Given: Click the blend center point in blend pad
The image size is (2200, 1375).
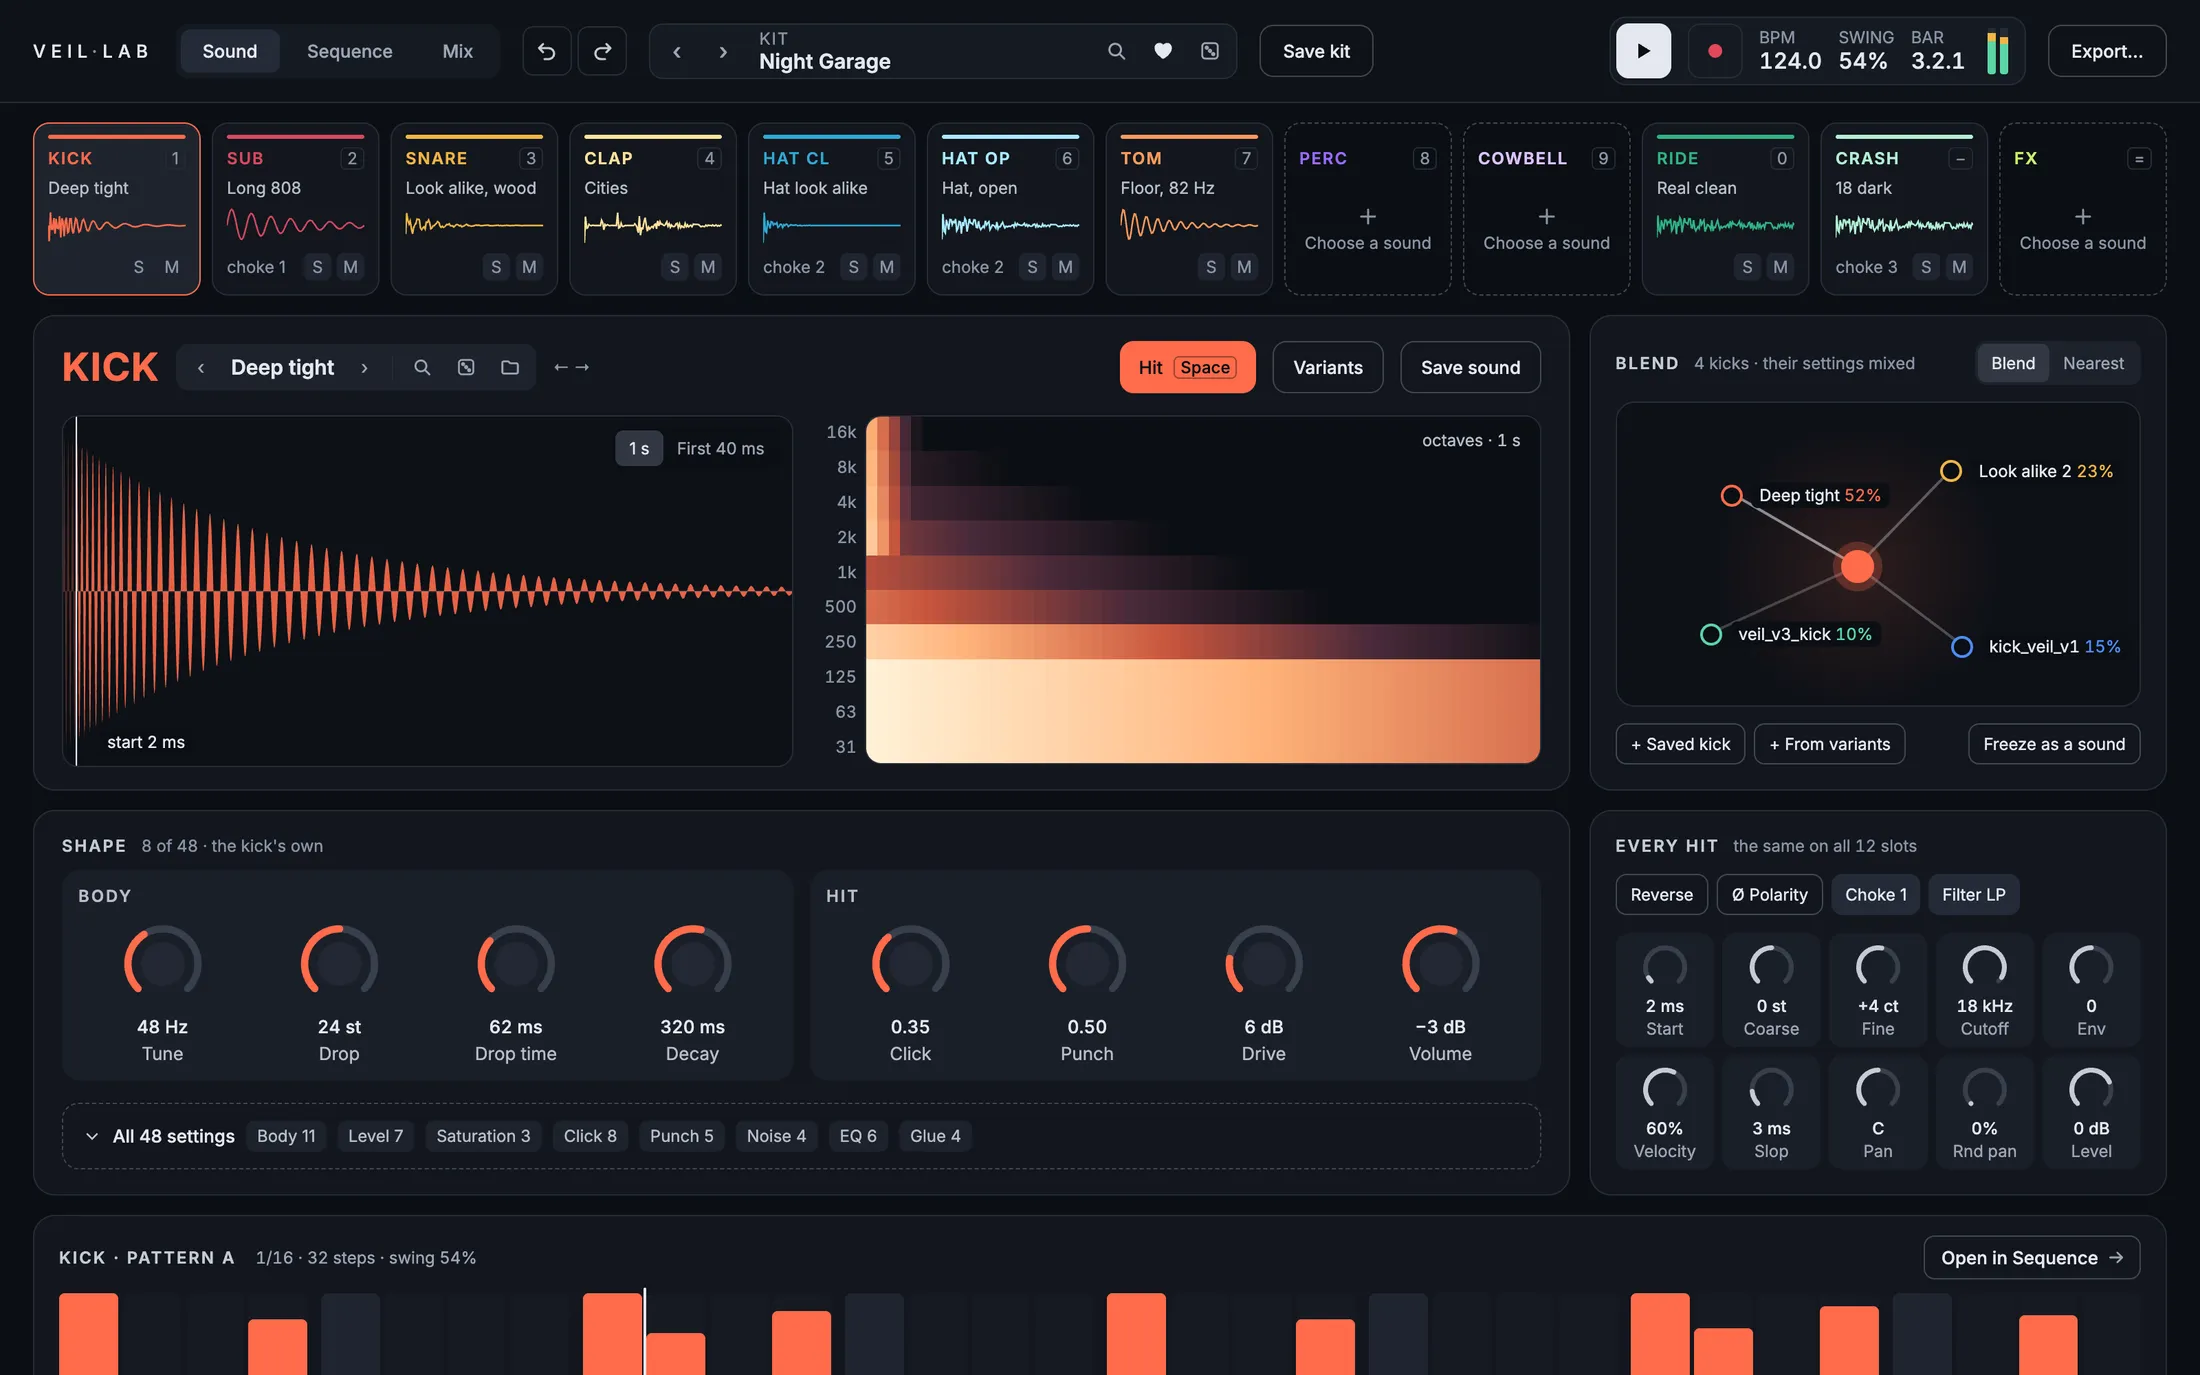Looking at the screenshot, I should coord(1857,566).
